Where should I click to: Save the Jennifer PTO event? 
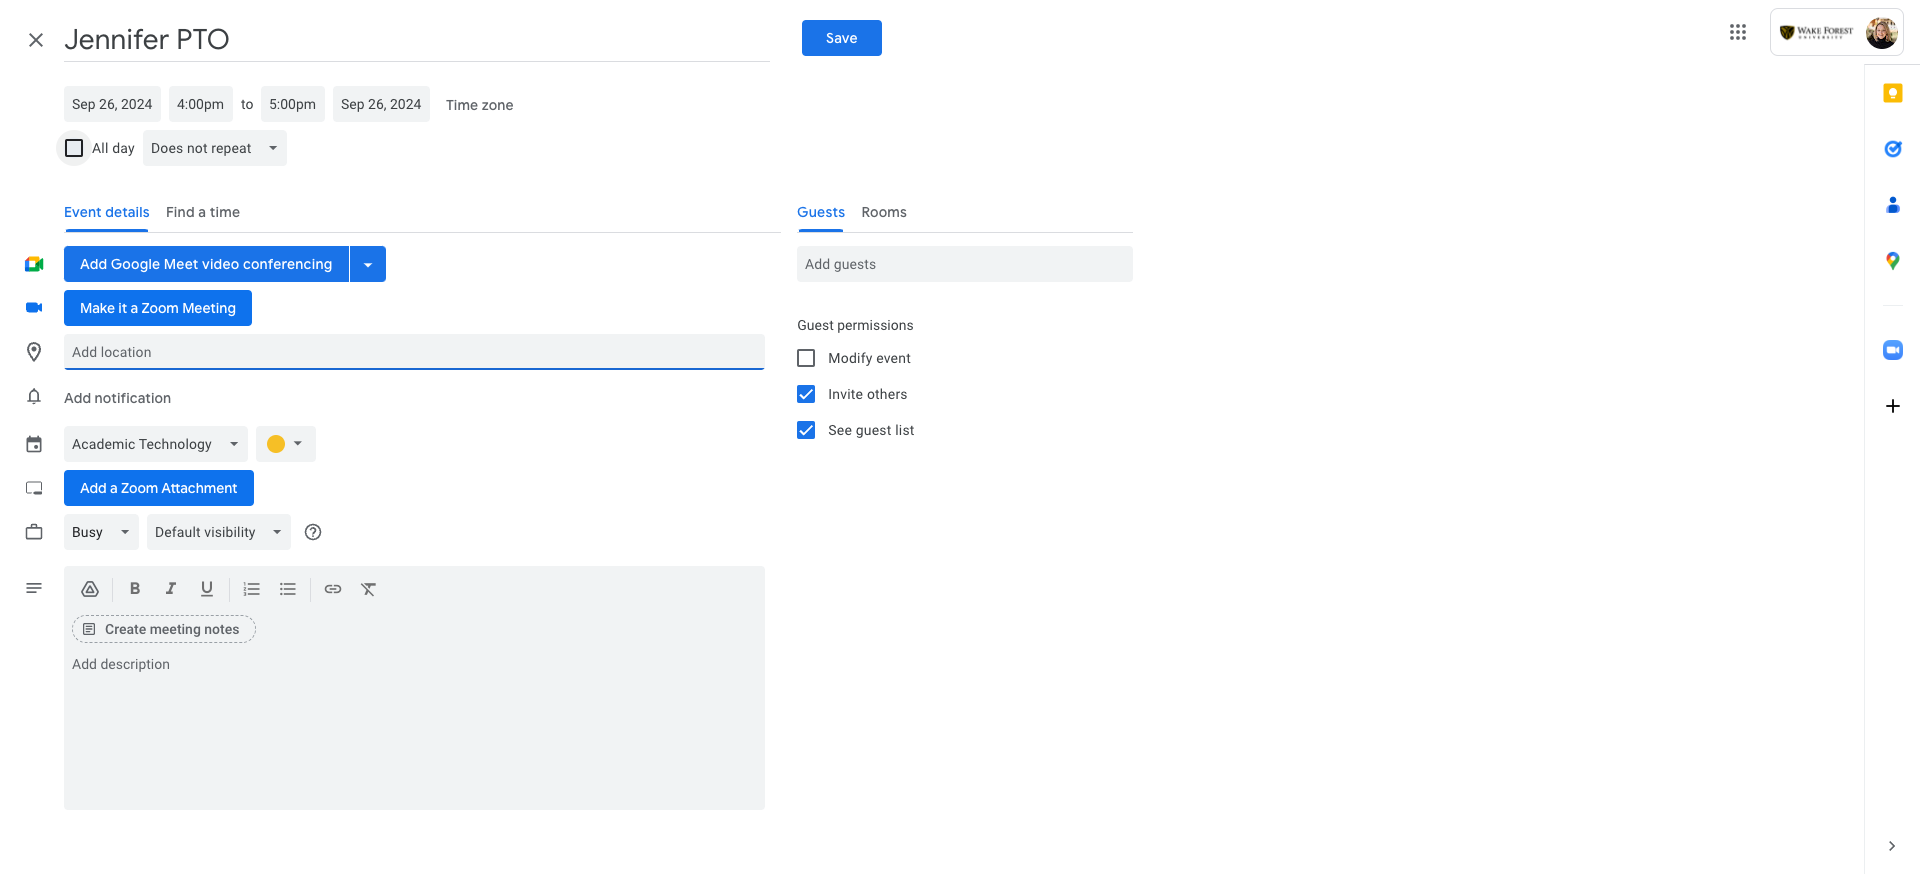[842, 38]
